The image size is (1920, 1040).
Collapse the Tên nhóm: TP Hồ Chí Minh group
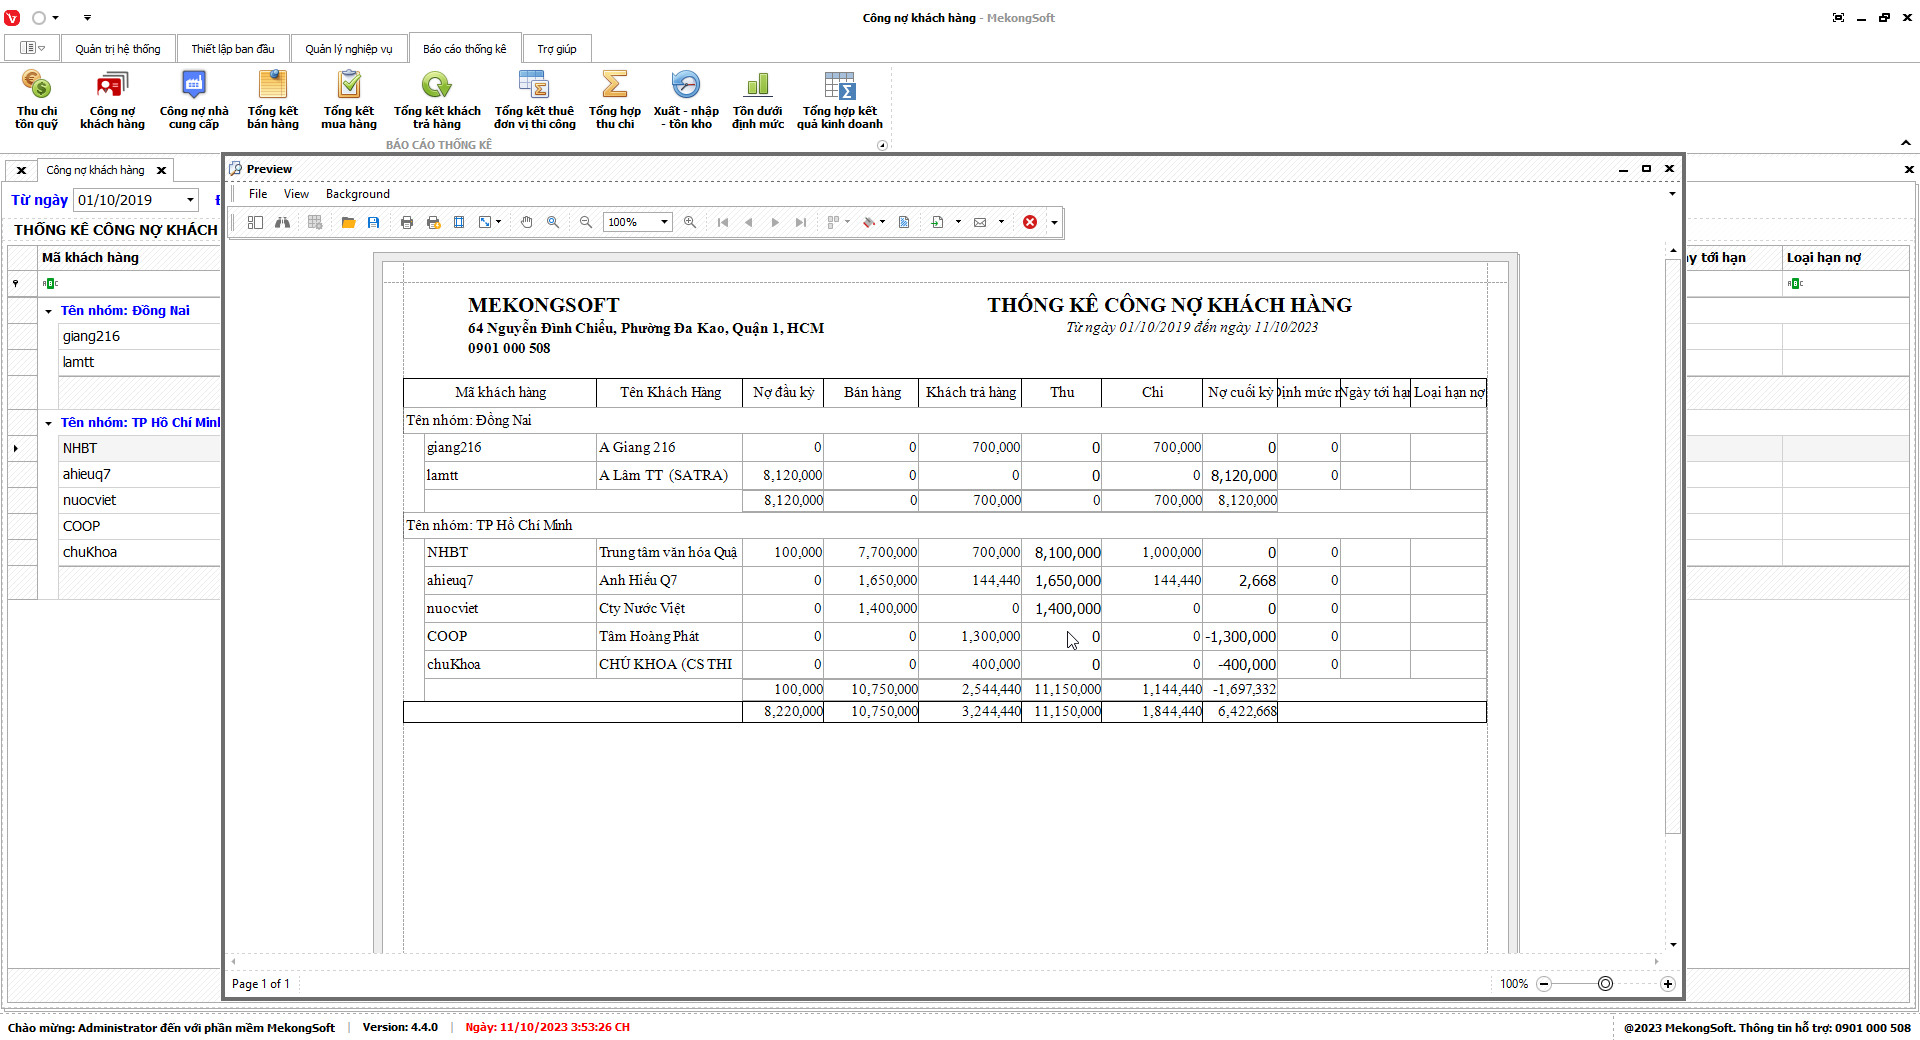[x=48, y=423]
